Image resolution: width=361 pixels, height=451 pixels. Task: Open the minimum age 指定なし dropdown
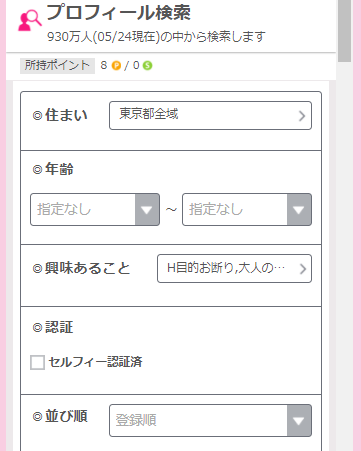pyautogui.click(x=95, y=210)
